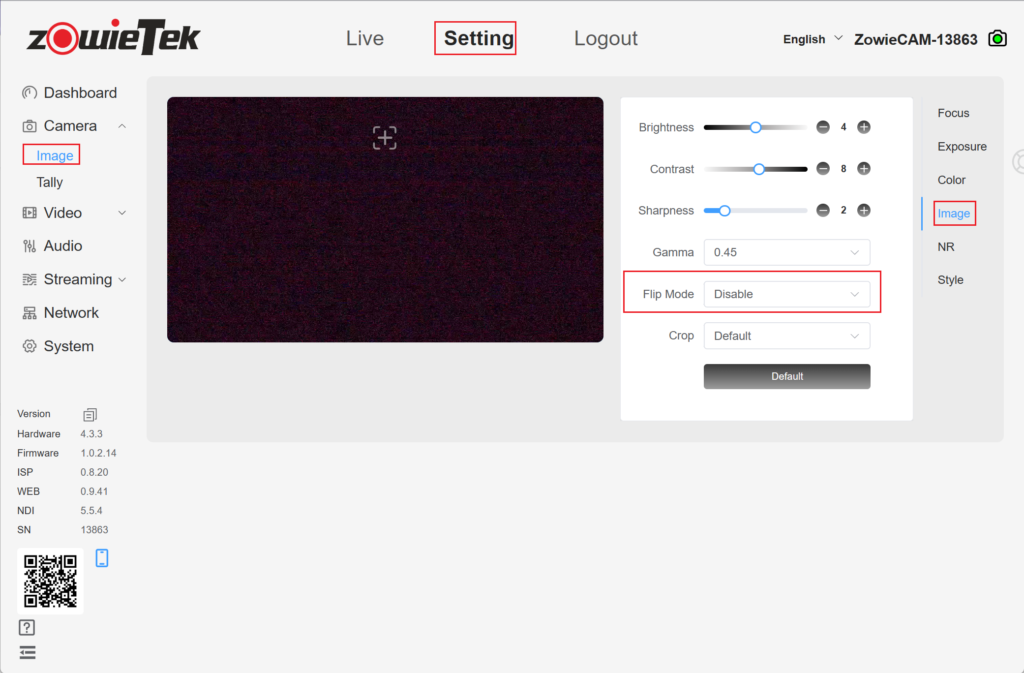1024x673 pixels.
Task: Expand the Streaming menu chevron
Action: (122, 279)
